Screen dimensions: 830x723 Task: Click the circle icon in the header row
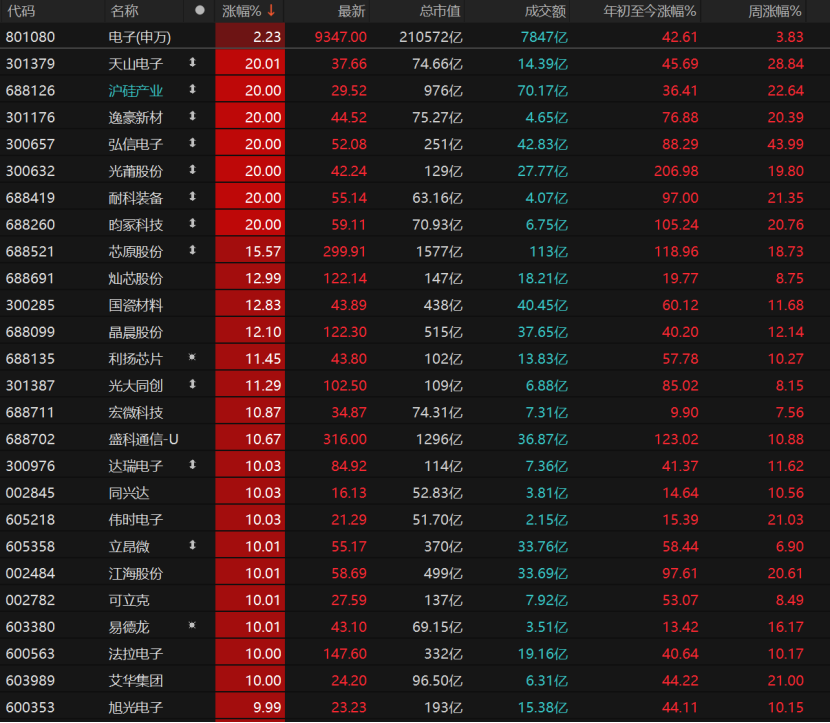(200, 10)
